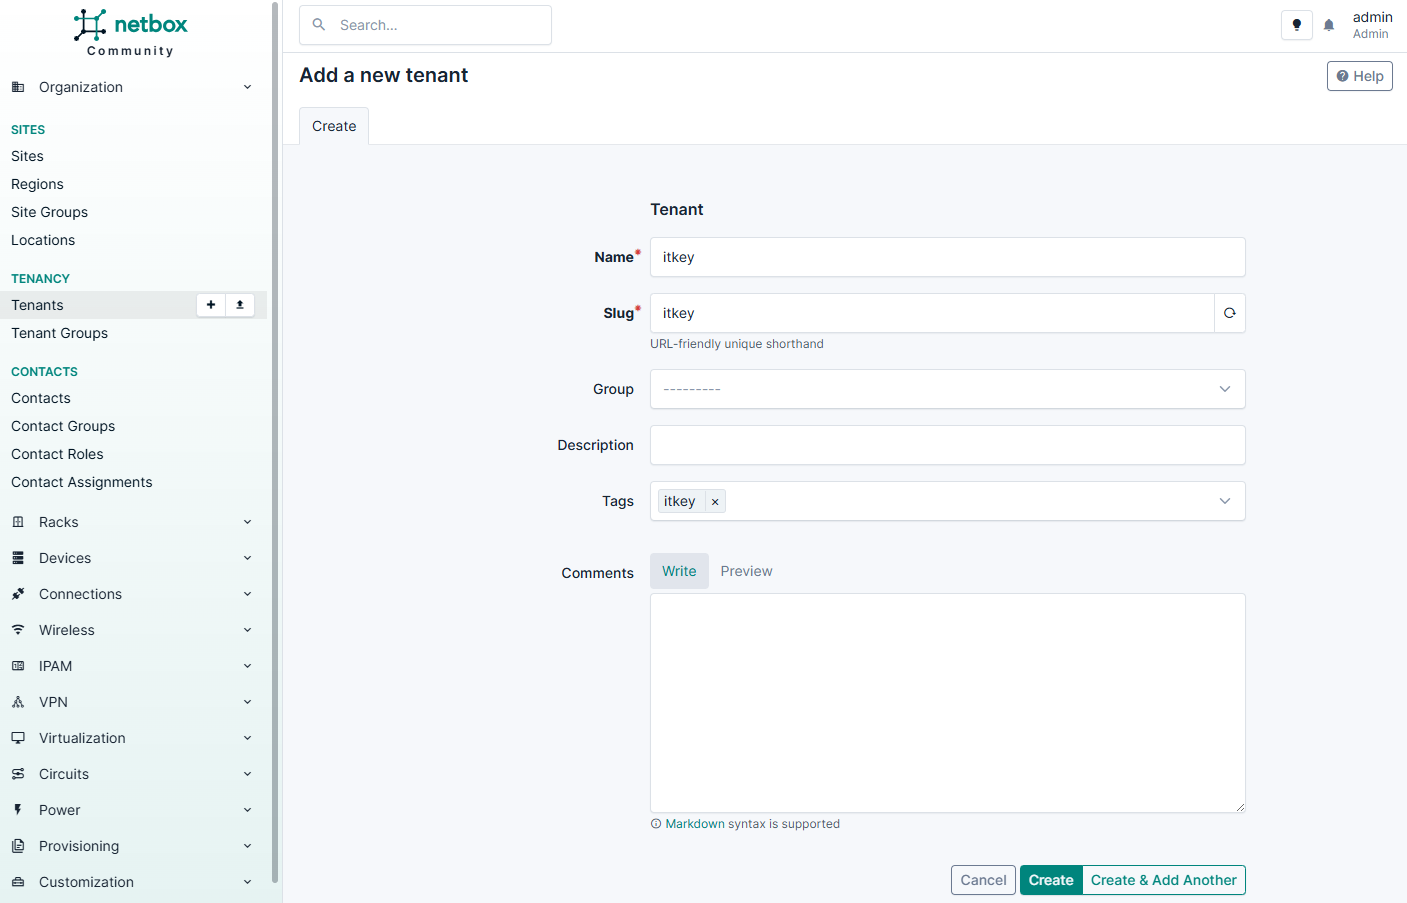Select the Write comments tab
1407x903 pixels.
(x=679, y=571)
